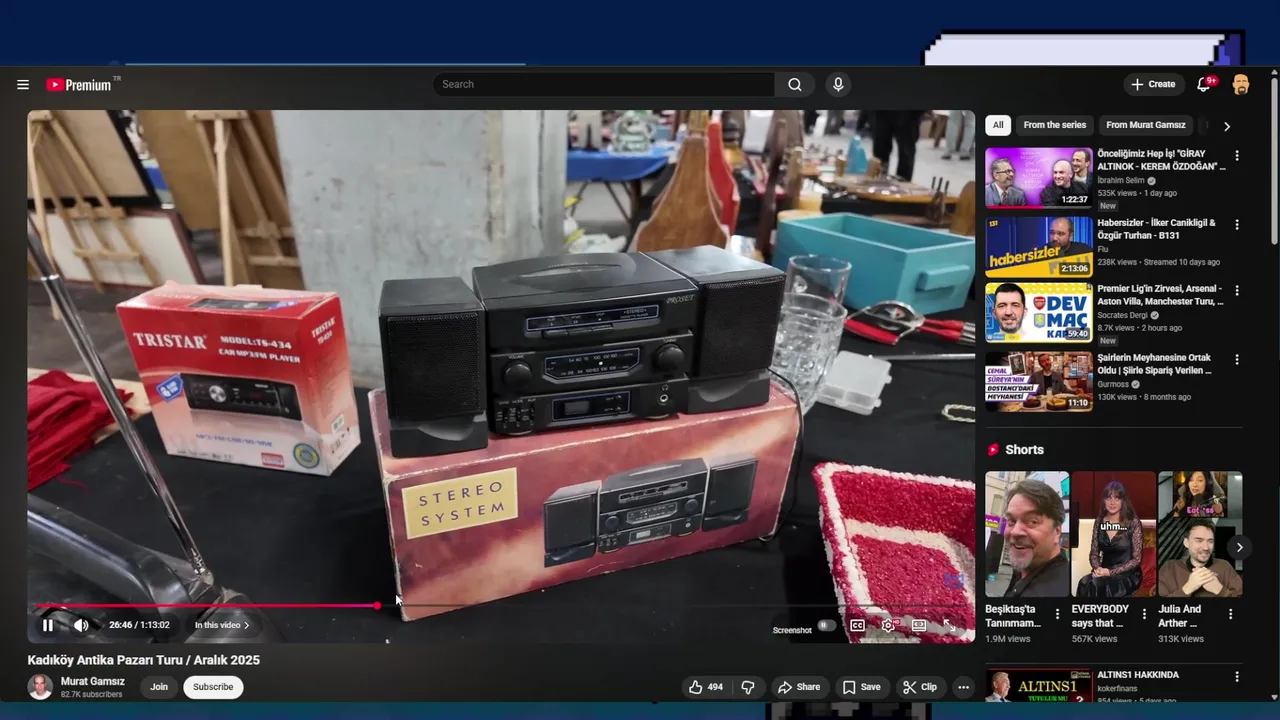Open Şairlerin Meyhanesine video thumbnail
Image resolution: width=1280 pixels, height=720 pixels.
coord(1039,382)
